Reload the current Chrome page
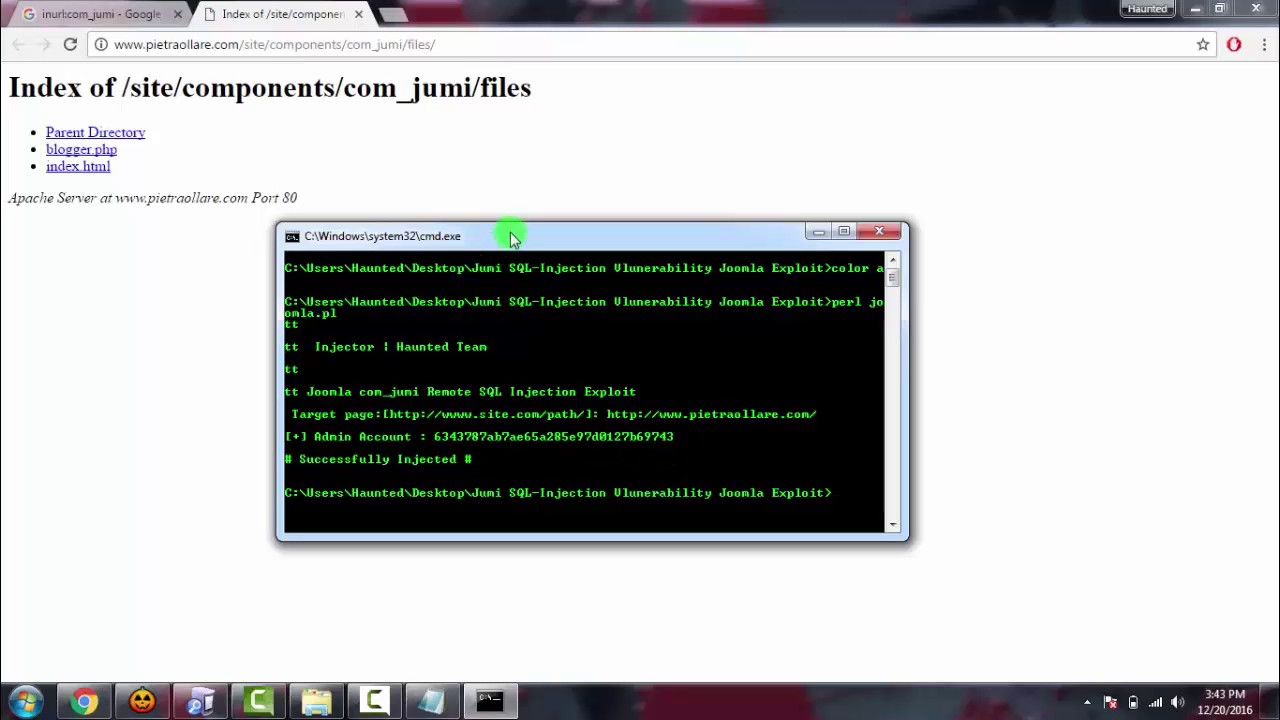 (70, 44)
